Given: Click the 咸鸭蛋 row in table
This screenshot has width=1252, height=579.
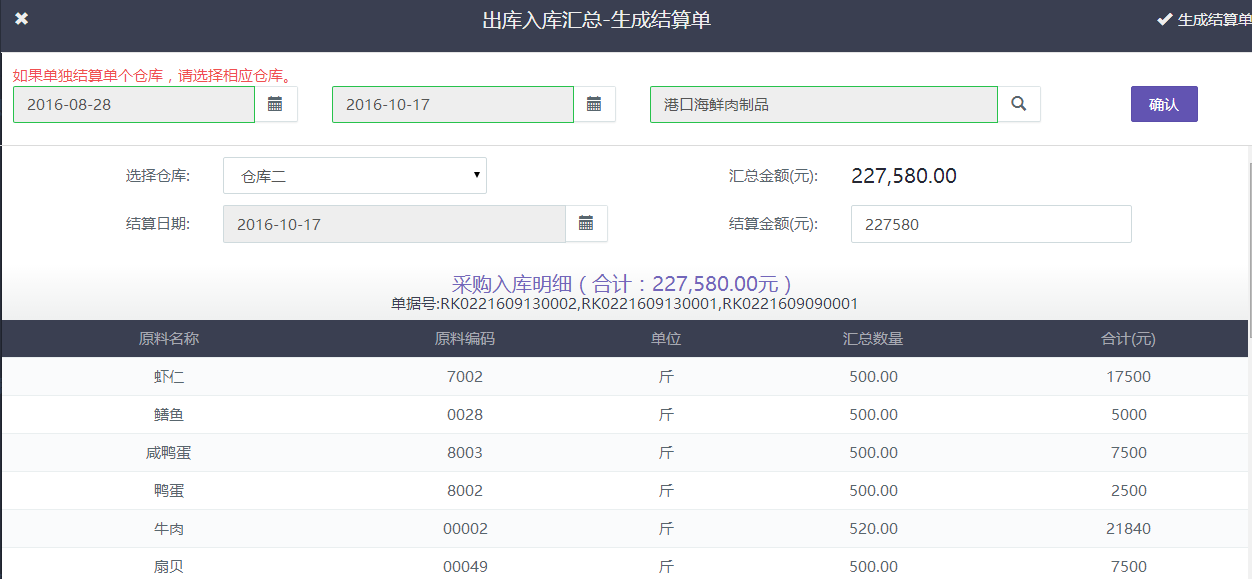Looking at the screenshot, I should pos(168,453).
